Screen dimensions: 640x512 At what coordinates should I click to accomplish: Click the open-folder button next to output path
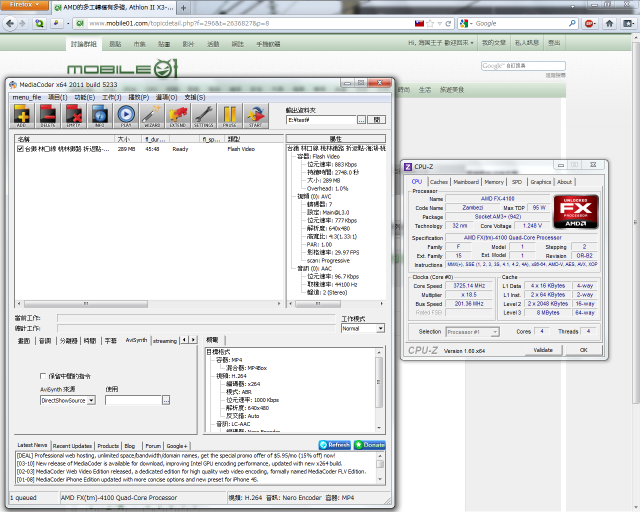(x=377, y=120)
